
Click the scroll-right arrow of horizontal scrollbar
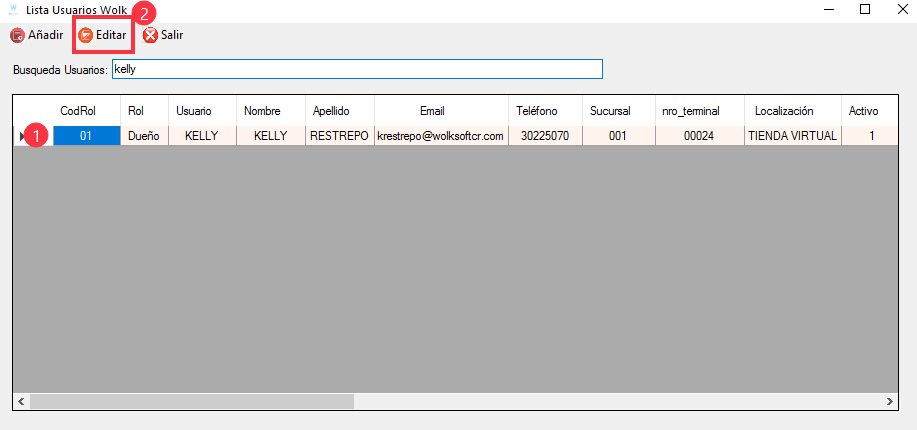890,401
